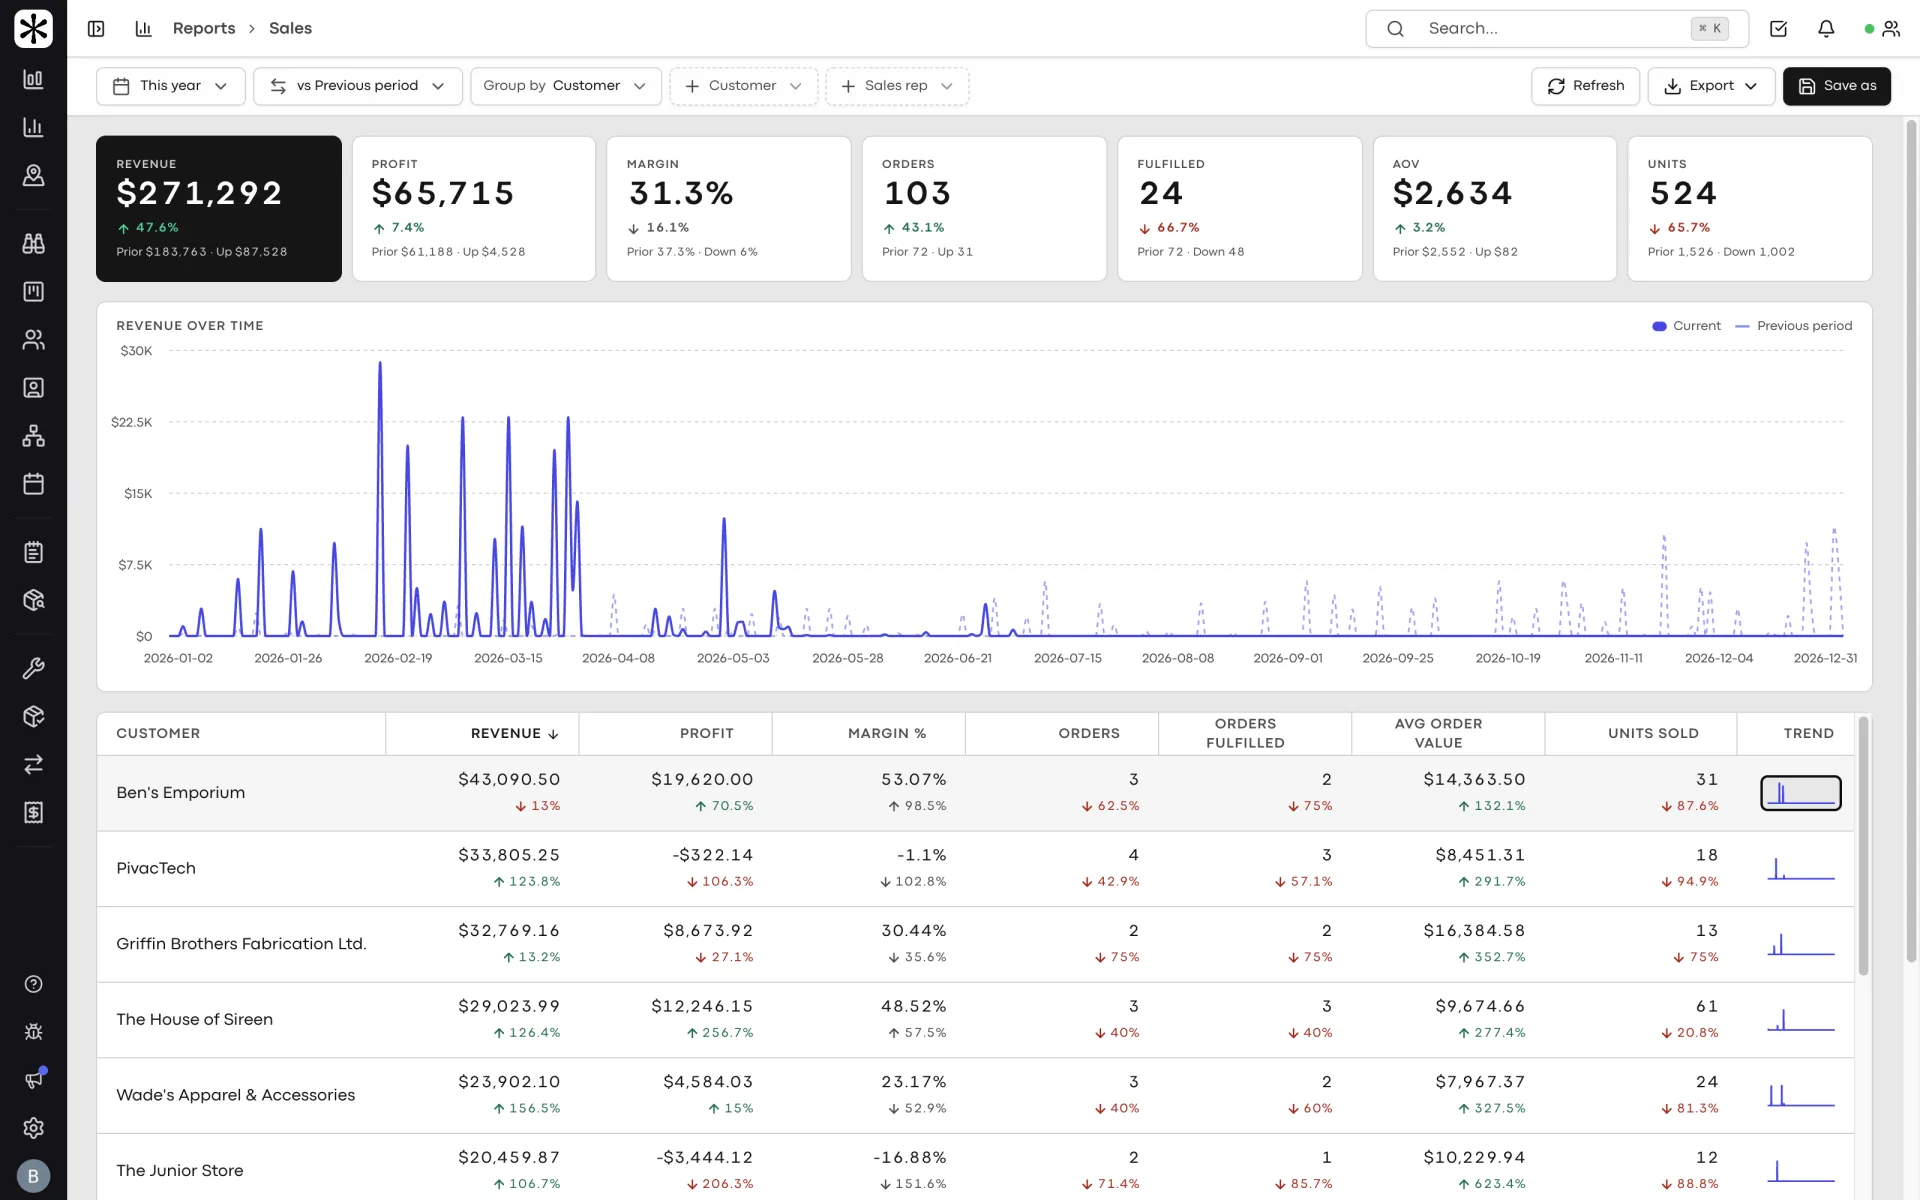Click the Griffin Brothers Fabrication Ltd. row

coord(975,944)
